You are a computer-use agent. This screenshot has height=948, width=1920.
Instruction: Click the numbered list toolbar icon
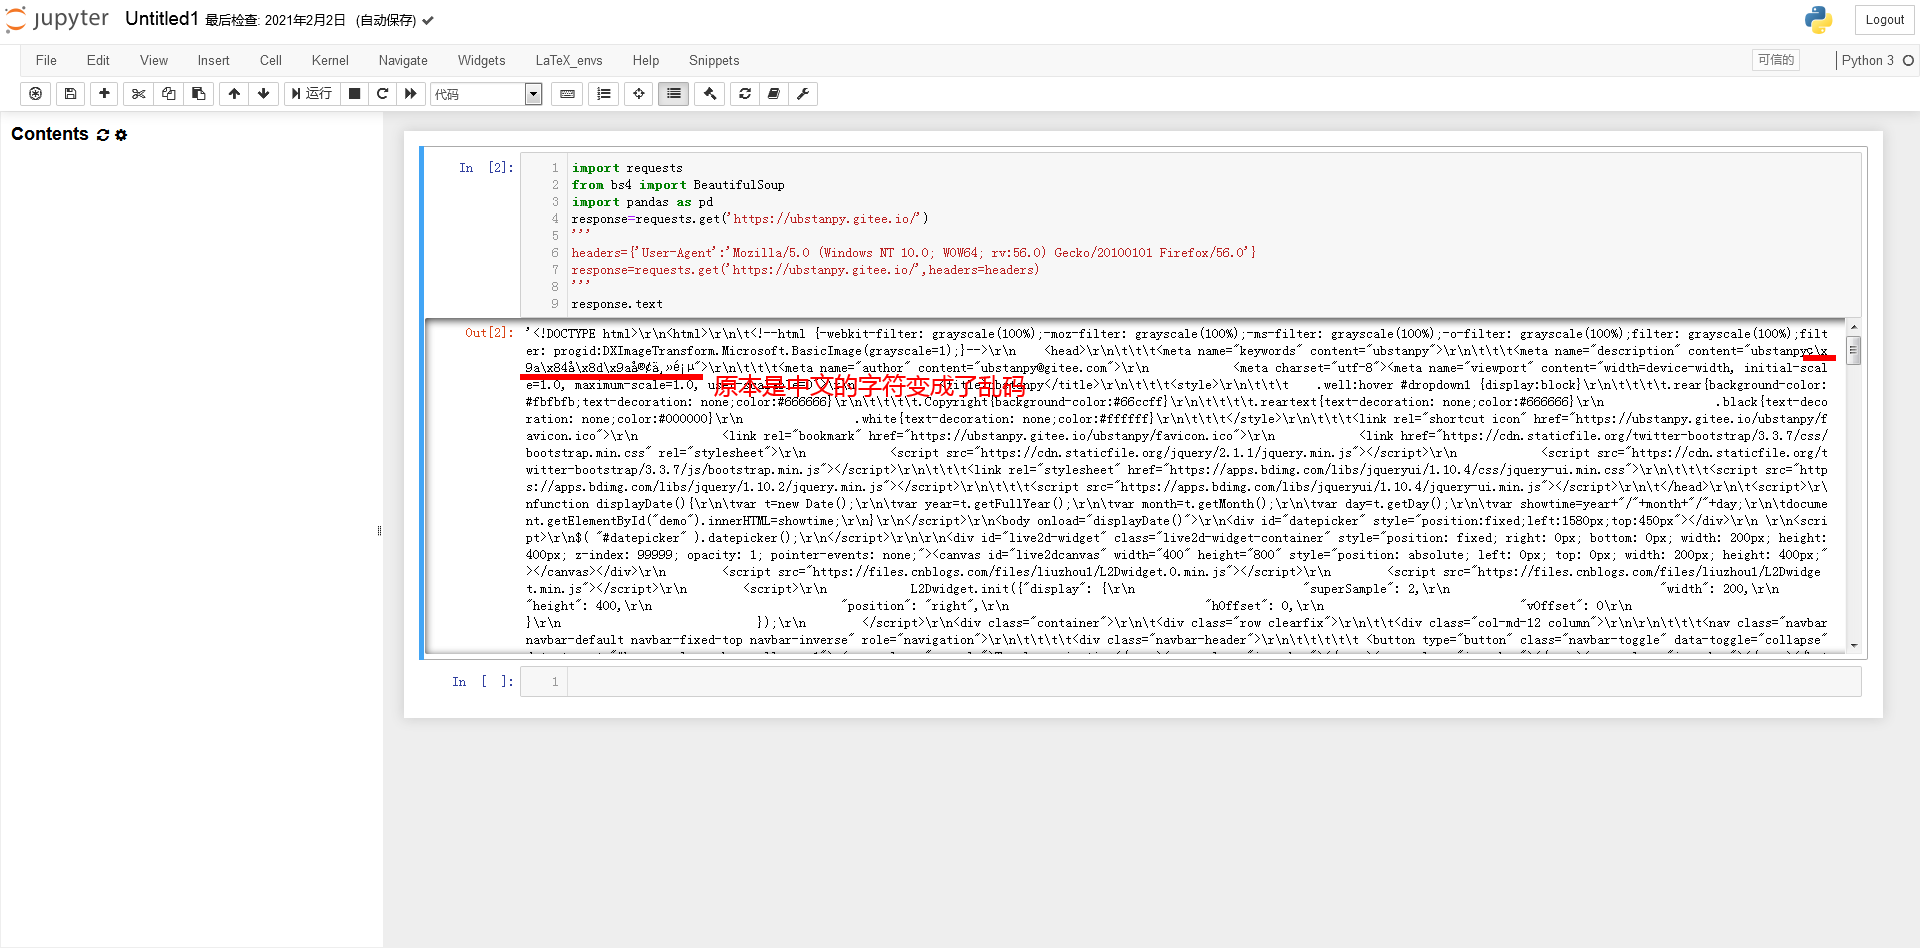click(604, 94)
